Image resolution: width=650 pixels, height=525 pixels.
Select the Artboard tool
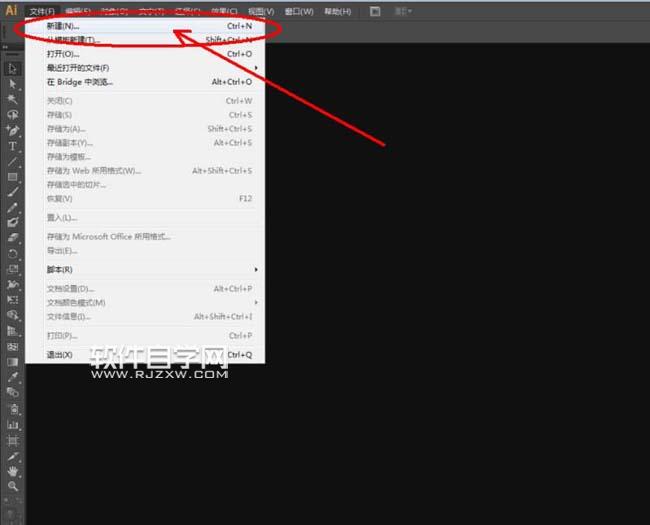point(12,440)
